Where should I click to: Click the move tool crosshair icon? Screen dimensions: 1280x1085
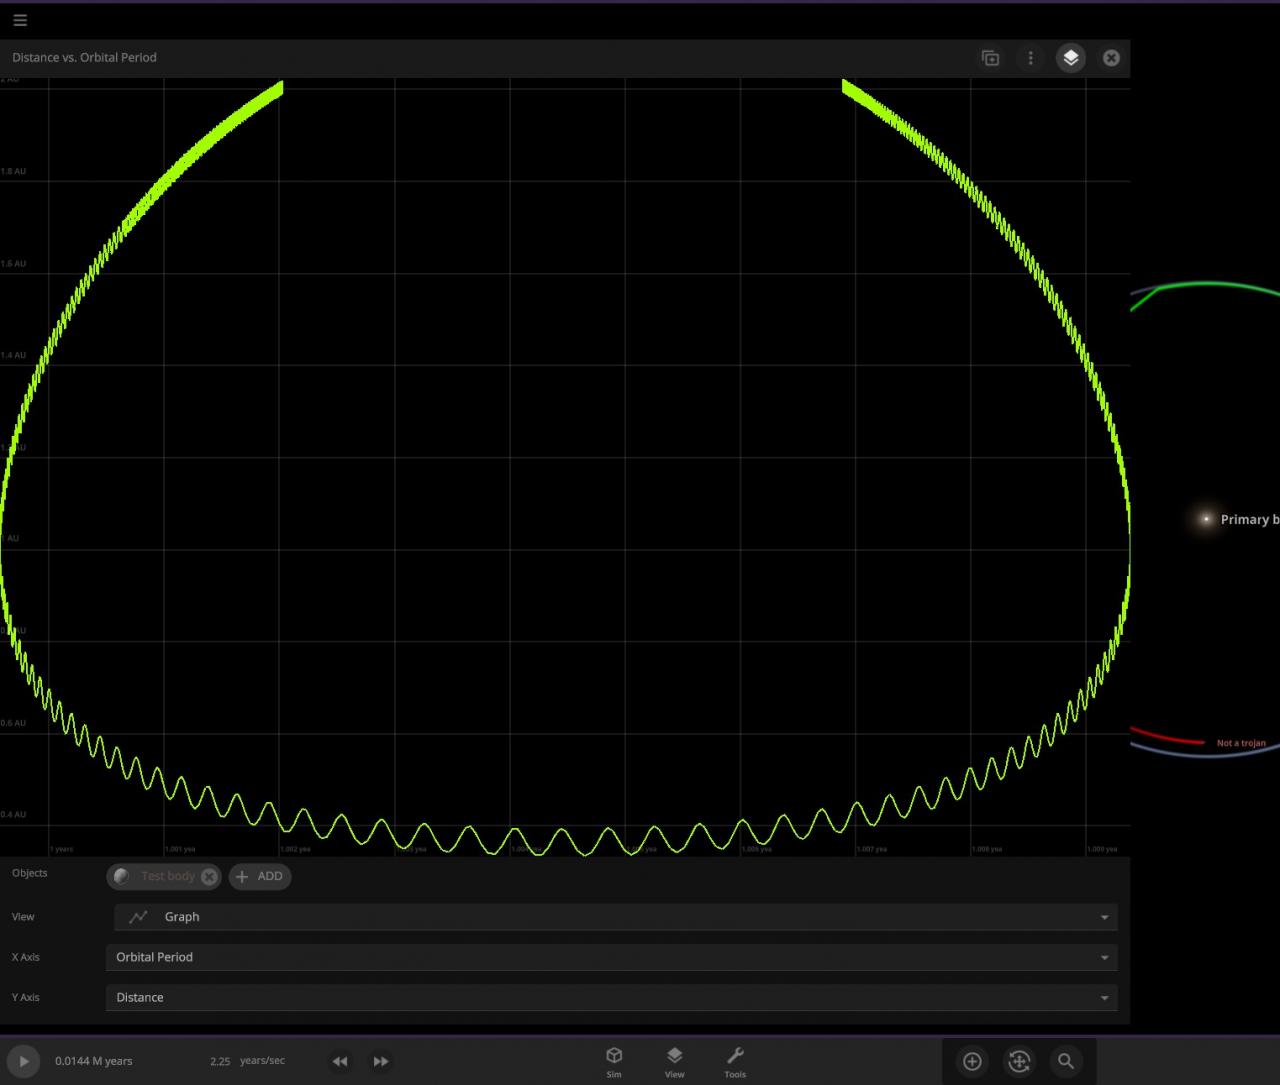[x=1019, y=1061]
